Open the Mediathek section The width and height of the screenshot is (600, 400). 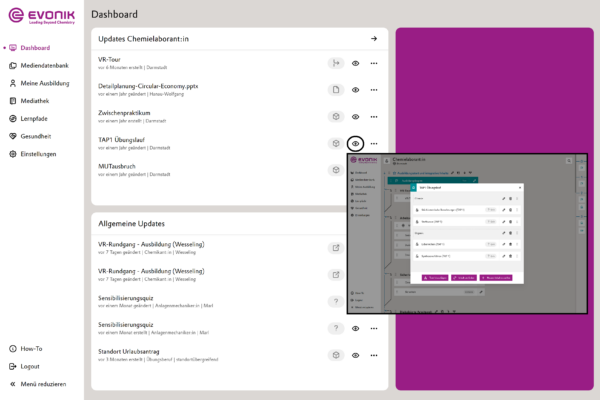pos(29,101)
